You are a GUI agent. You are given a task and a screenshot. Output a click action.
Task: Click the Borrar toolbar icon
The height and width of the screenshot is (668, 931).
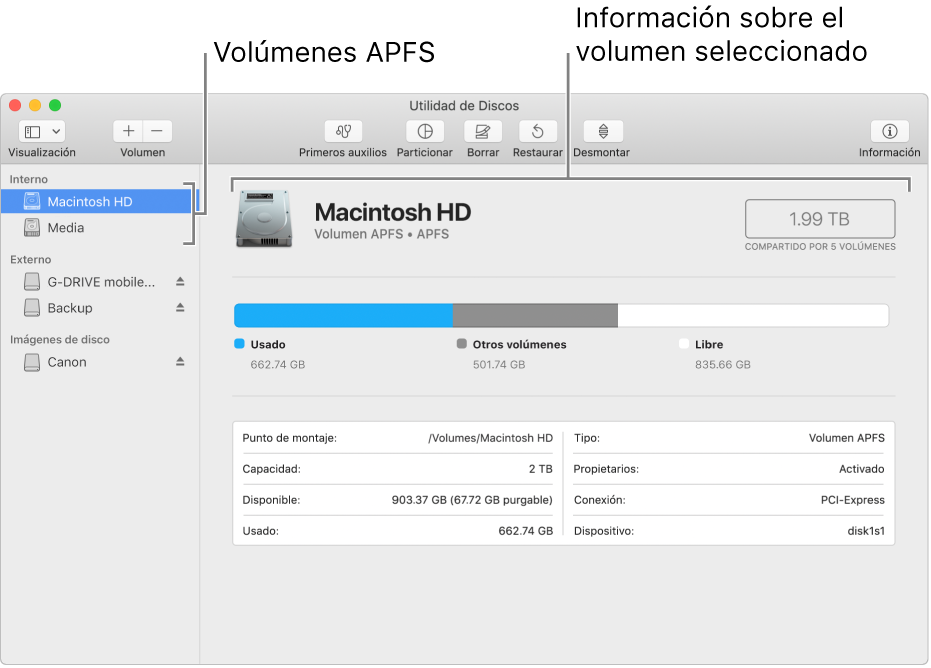coord(483,131)
